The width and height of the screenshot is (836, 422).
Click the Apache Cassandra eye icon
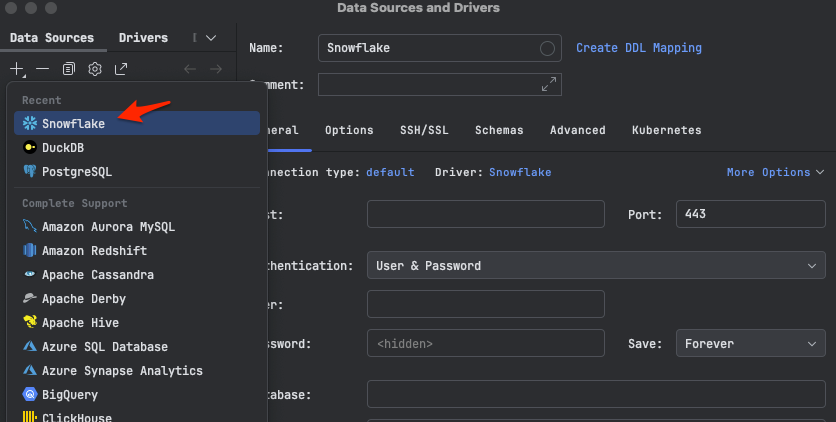(30, 274)
